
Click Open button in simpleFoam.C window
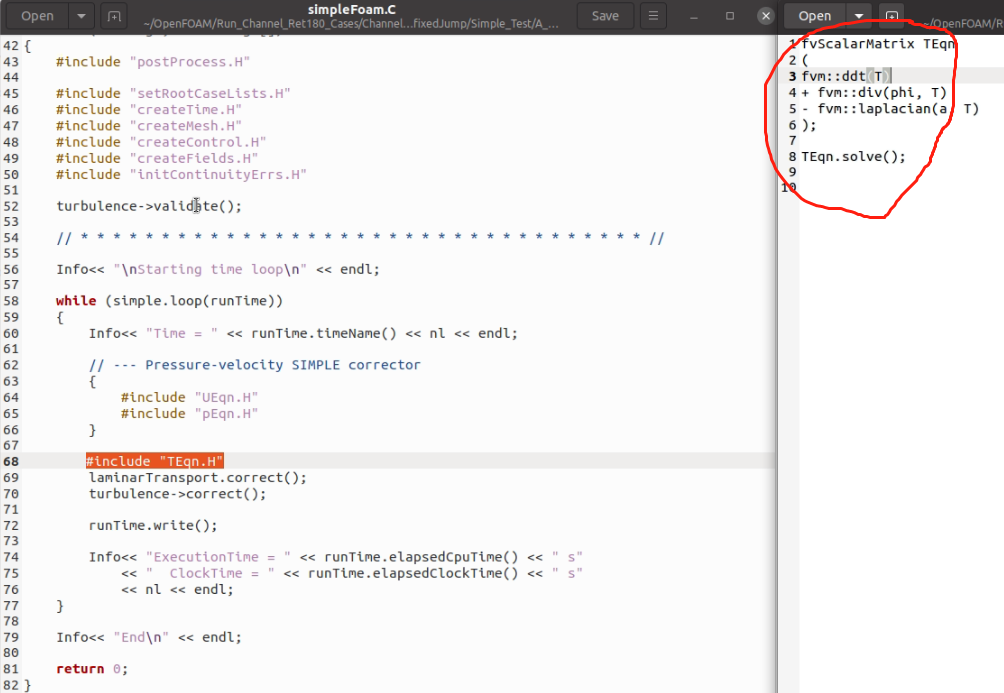point(37,16)
